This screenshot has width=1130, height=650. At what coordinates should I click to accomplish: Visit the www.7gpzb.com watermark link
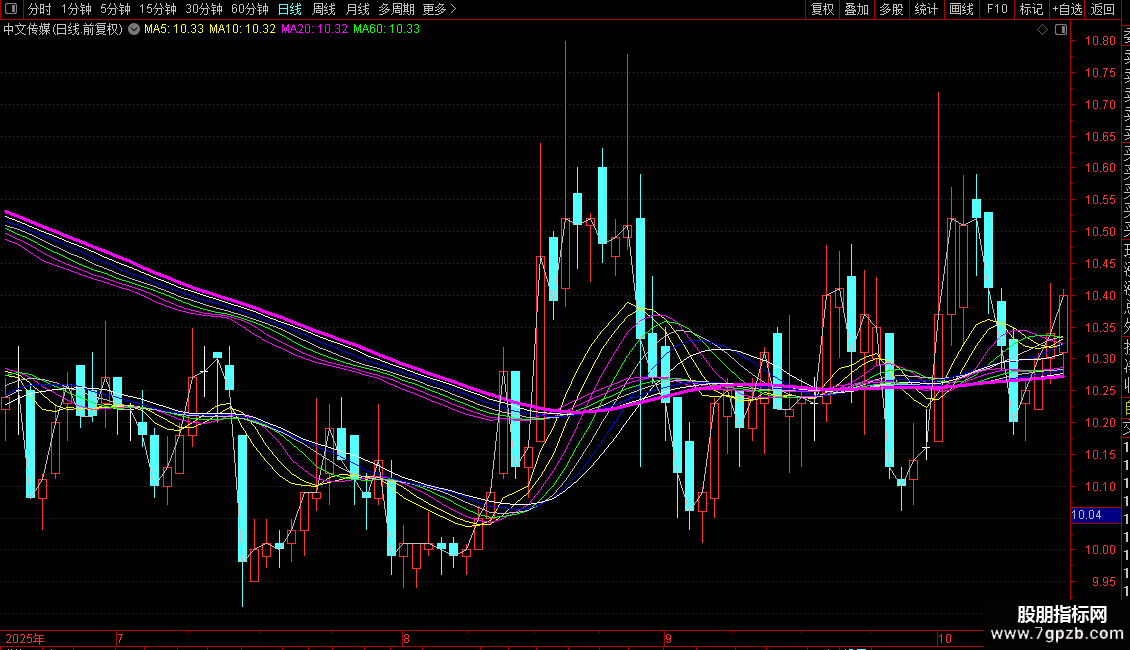[x=1062, y=634]
